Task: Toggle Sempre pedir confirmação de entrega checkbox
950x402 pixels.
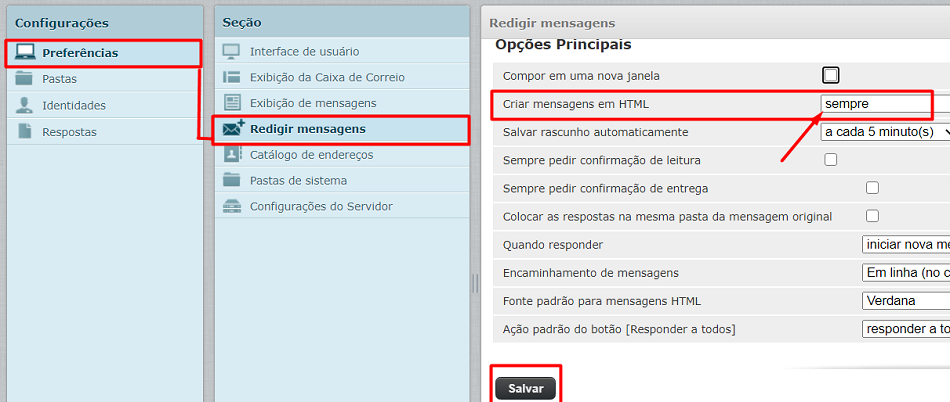Action: click(872, 188)
